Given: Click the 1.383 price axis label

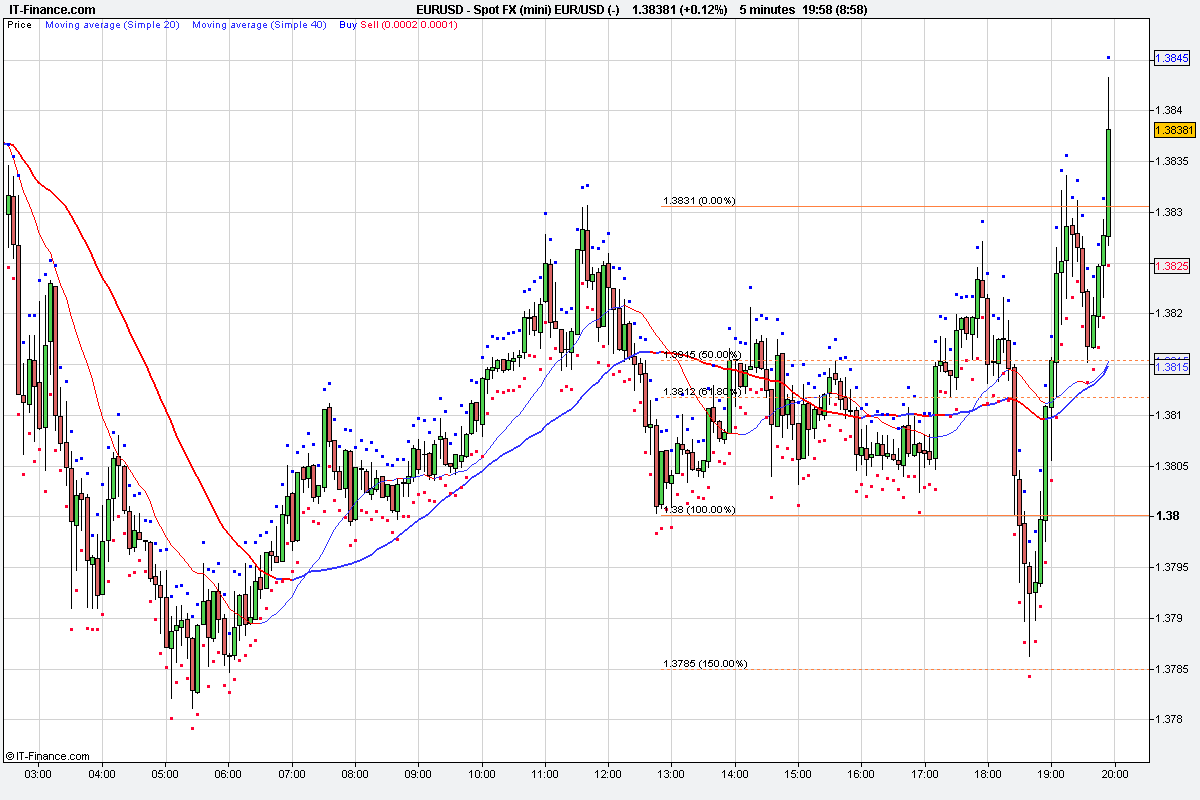Looking at the screenshot, I should [1168, 212].
